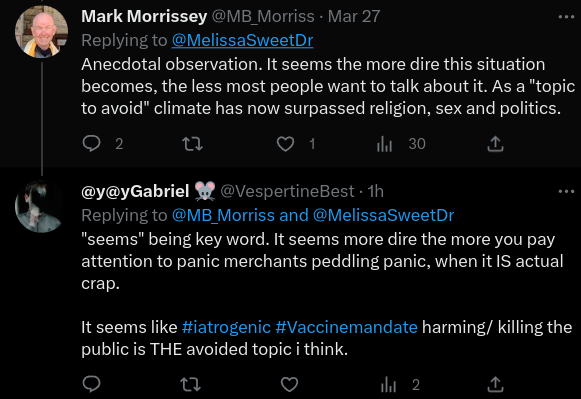This screenshot has height=399, width=581.
Task: Reply to @VespertineBest's tweet
Action: point(91,384)
